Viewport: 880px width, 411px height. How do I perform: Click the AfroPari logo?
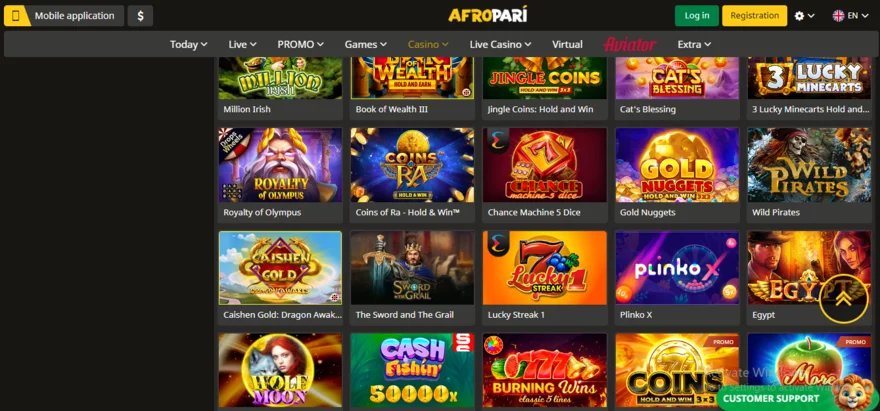click(488, 15)
